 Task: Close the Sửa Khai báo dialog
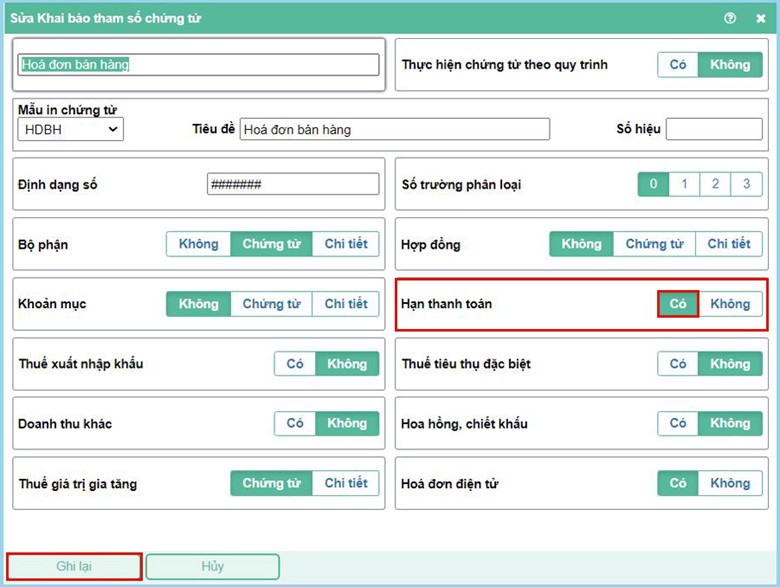click(759, 18)
